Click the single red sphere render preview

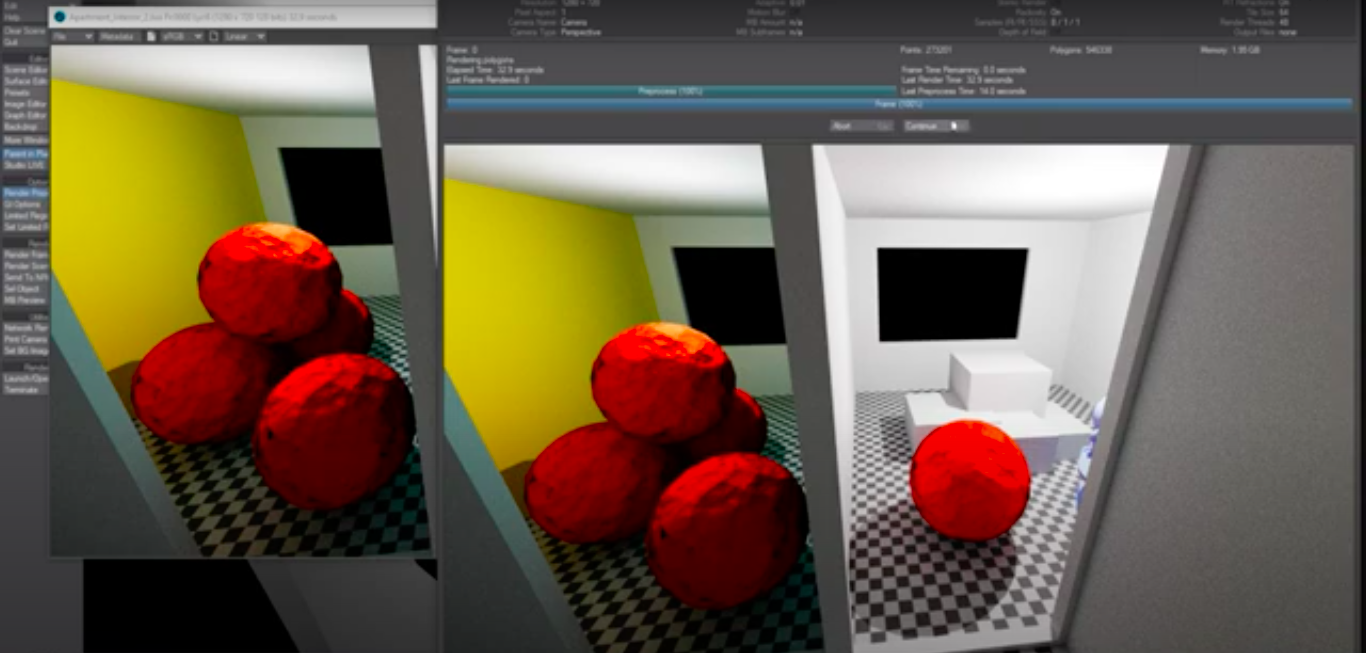[x=969, y=480]
